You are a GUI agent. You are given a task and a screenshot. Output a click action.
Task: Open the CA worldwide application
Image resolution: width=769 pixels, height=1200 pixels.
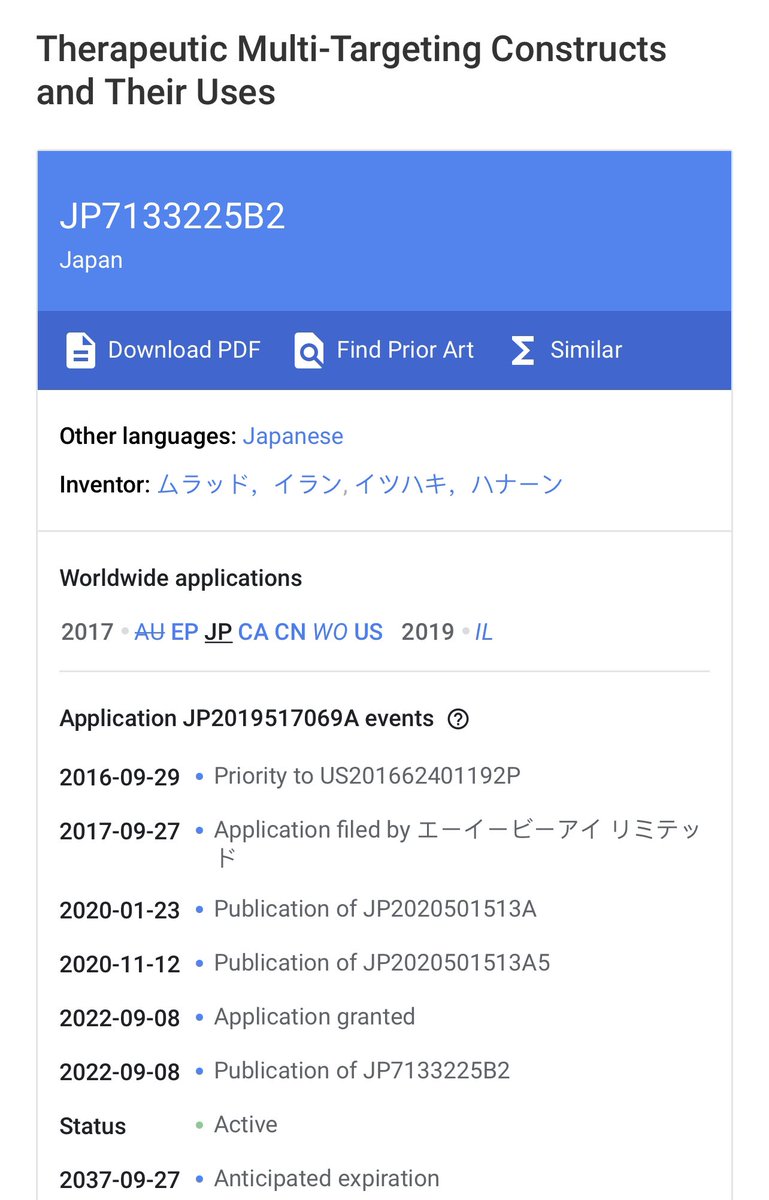pyautogui.click(x=253, y=632)
